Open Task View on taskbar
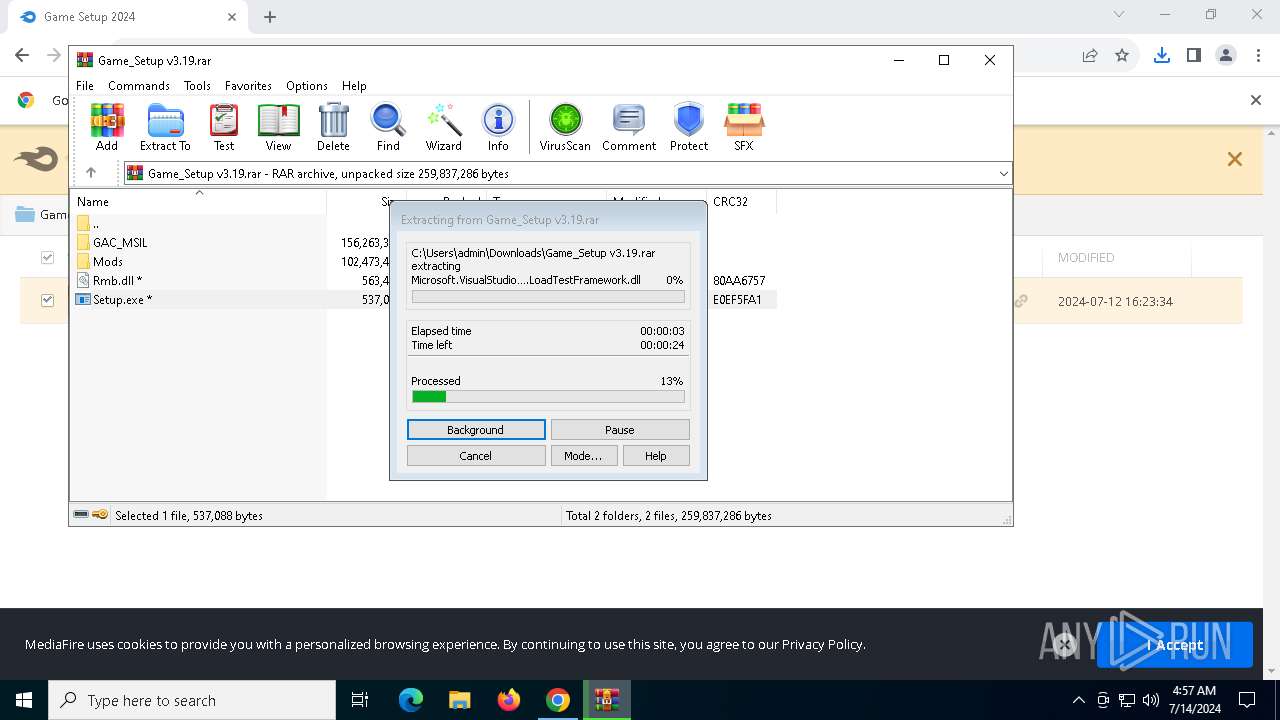The image size is (1280, 720). point(360,700)
